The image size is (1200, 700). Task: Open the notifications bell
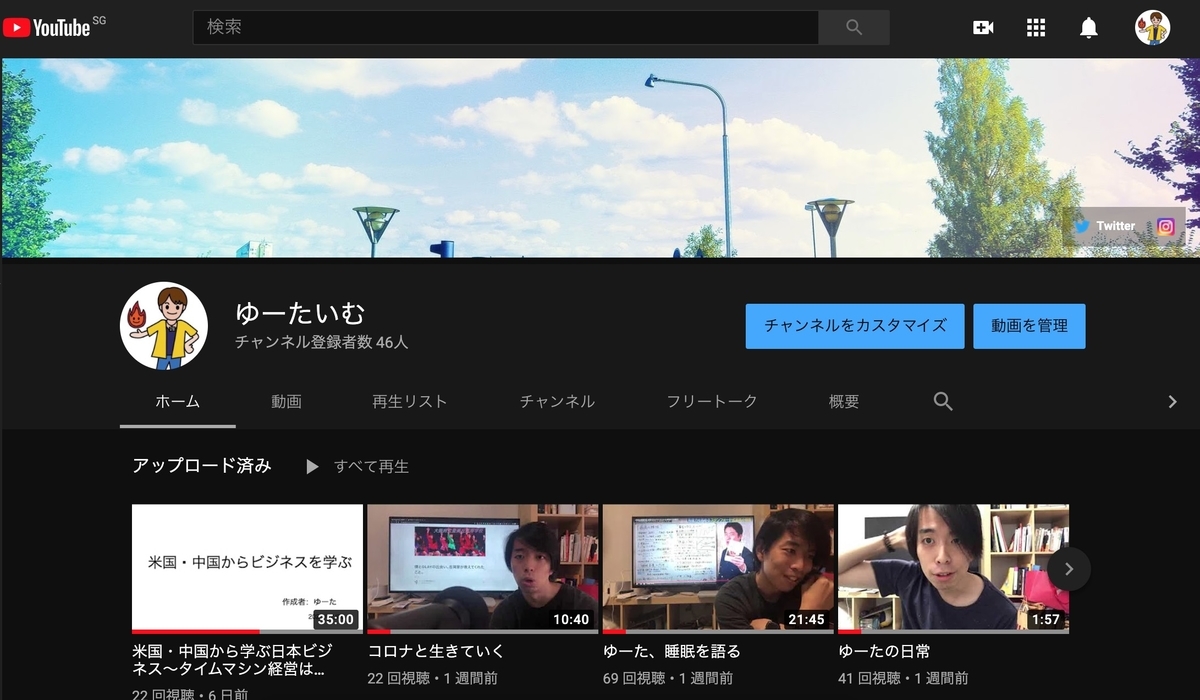[x=1089, y=28]
